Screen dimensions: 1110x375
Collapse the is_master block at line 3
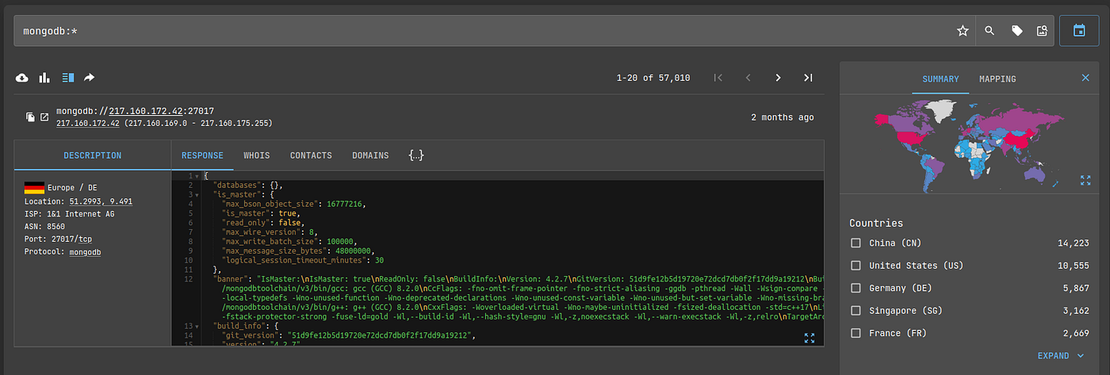198,195
